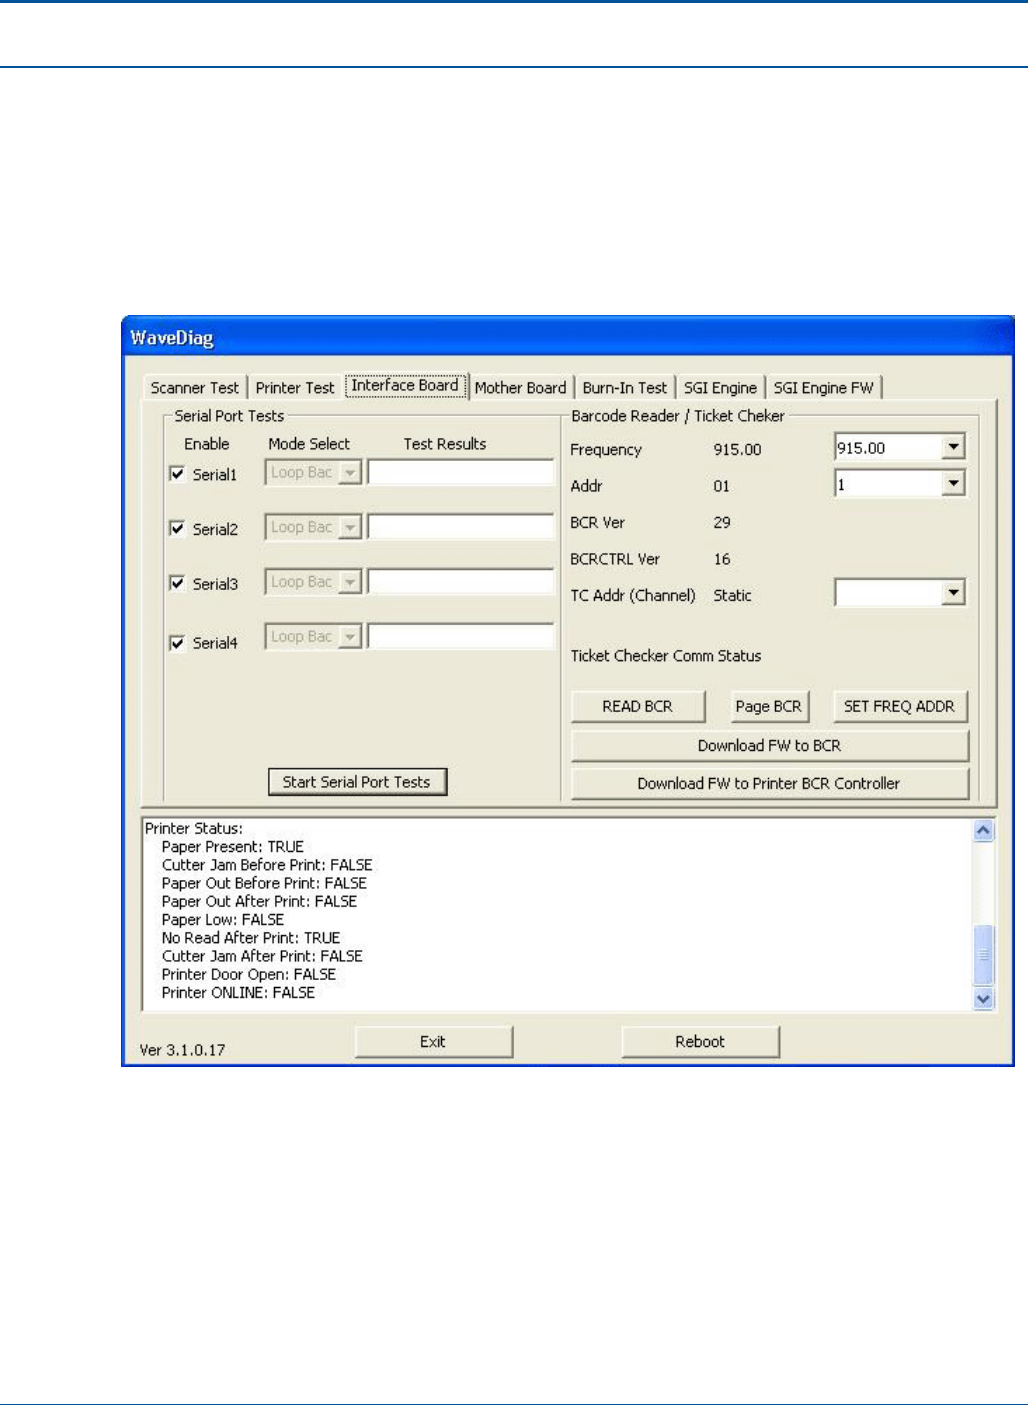Switch to the Scanner Test tab
This screenshot has height=1405, width=1028.
[195, 388]
